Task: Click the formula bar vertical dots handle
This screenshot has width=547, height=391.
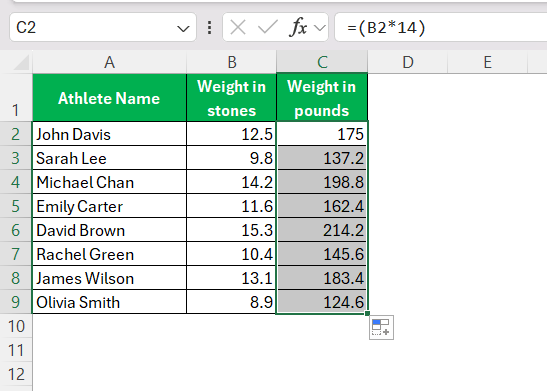Action: point(209,27)
